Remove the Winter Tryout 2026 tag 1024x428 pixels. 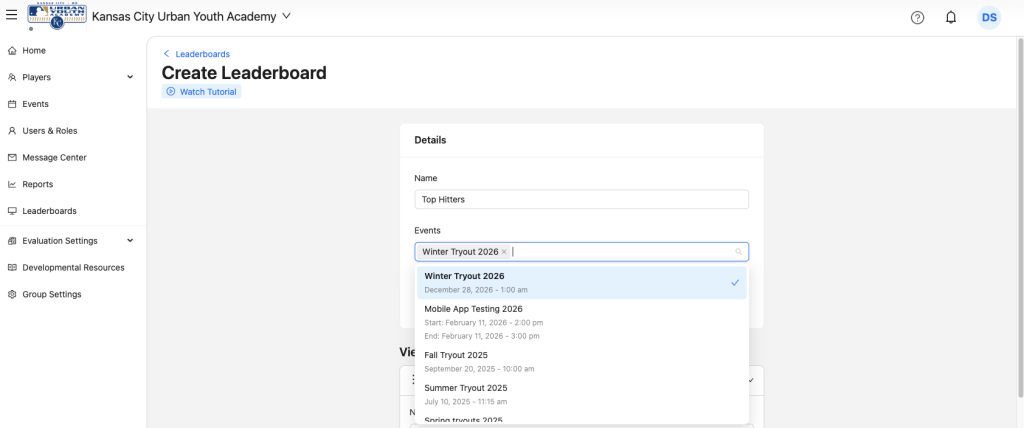click(504, 252)
